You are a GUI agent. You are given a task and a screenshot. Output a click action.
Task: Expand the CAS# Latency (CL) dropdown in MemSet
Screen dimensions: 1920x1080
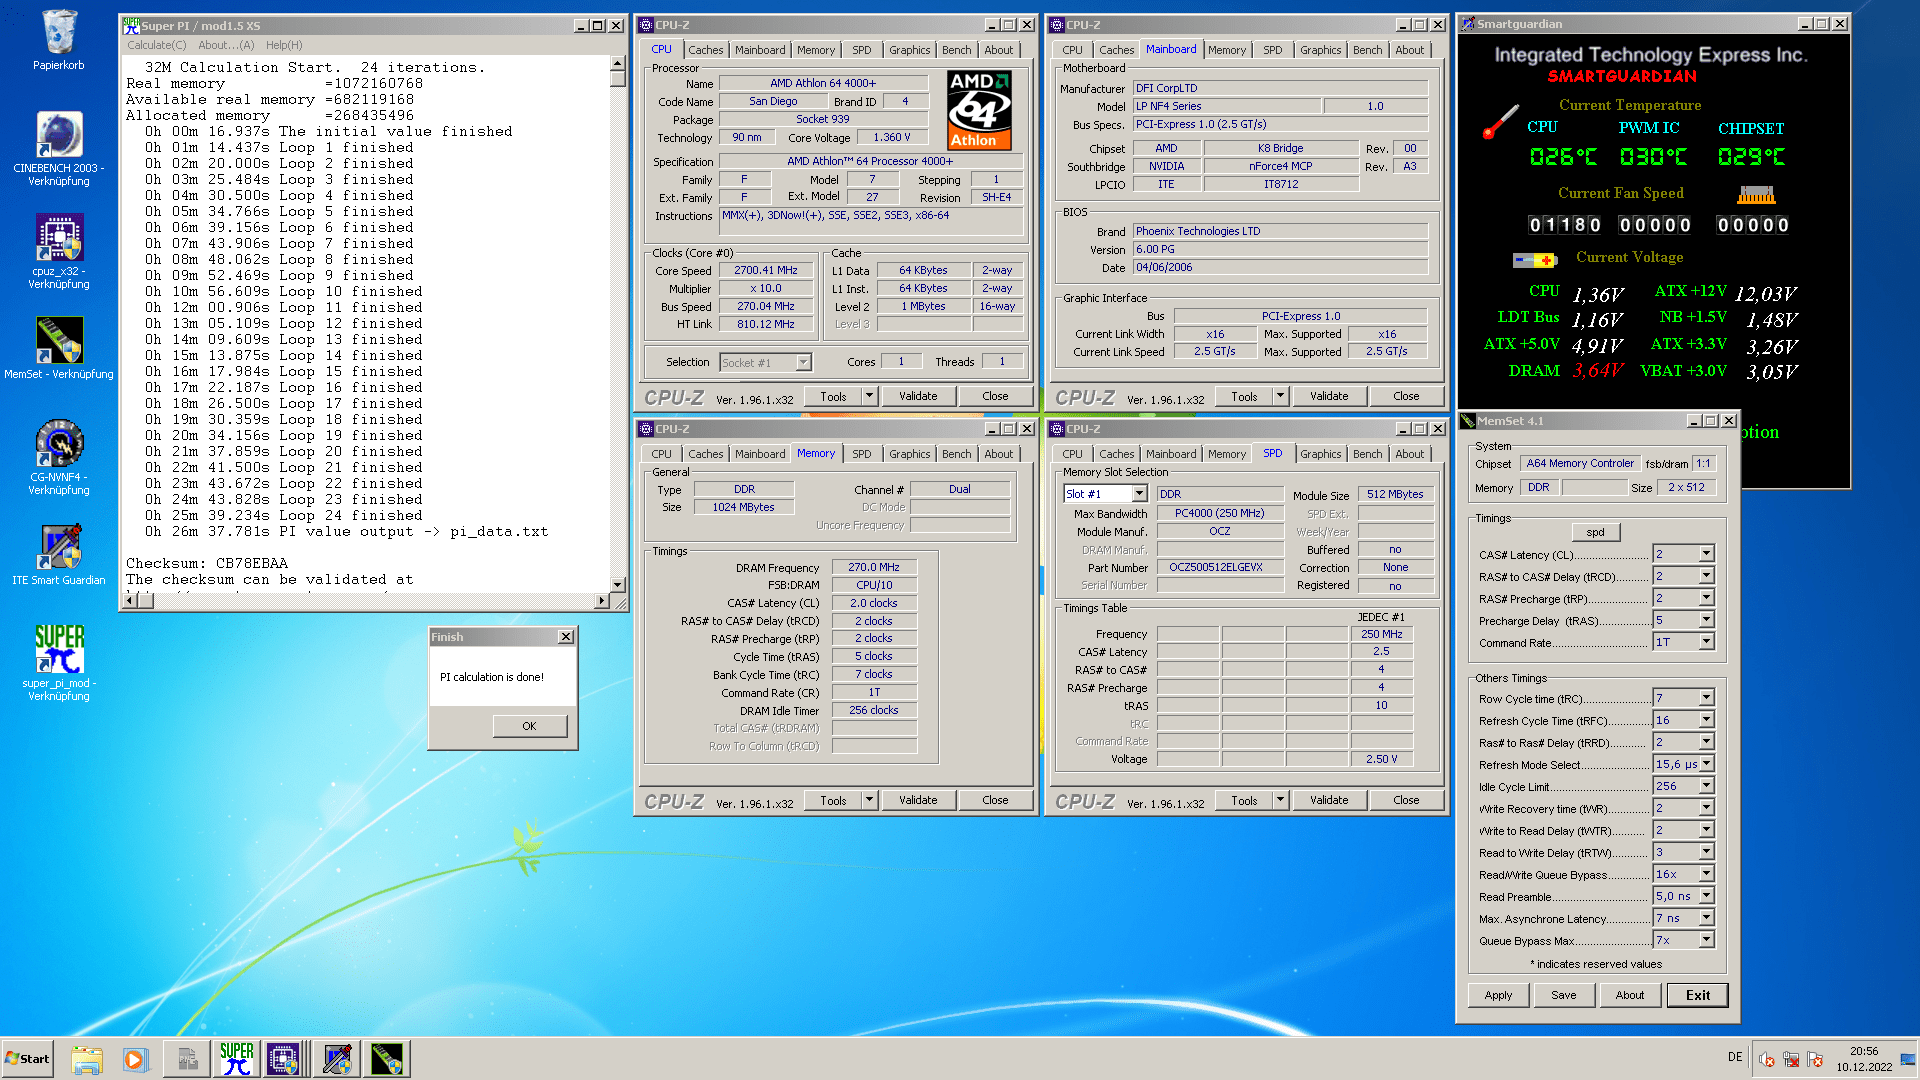[1706, 554]
